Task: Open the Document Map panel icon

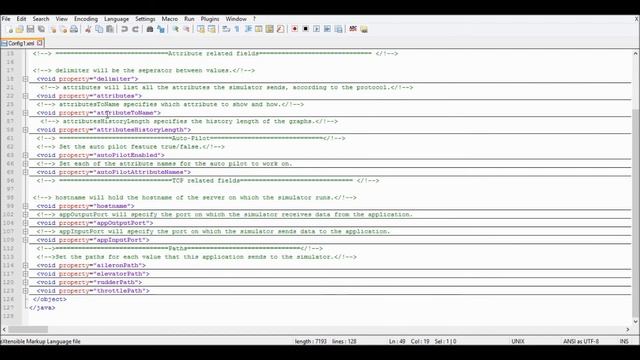Action: [269, 29]
